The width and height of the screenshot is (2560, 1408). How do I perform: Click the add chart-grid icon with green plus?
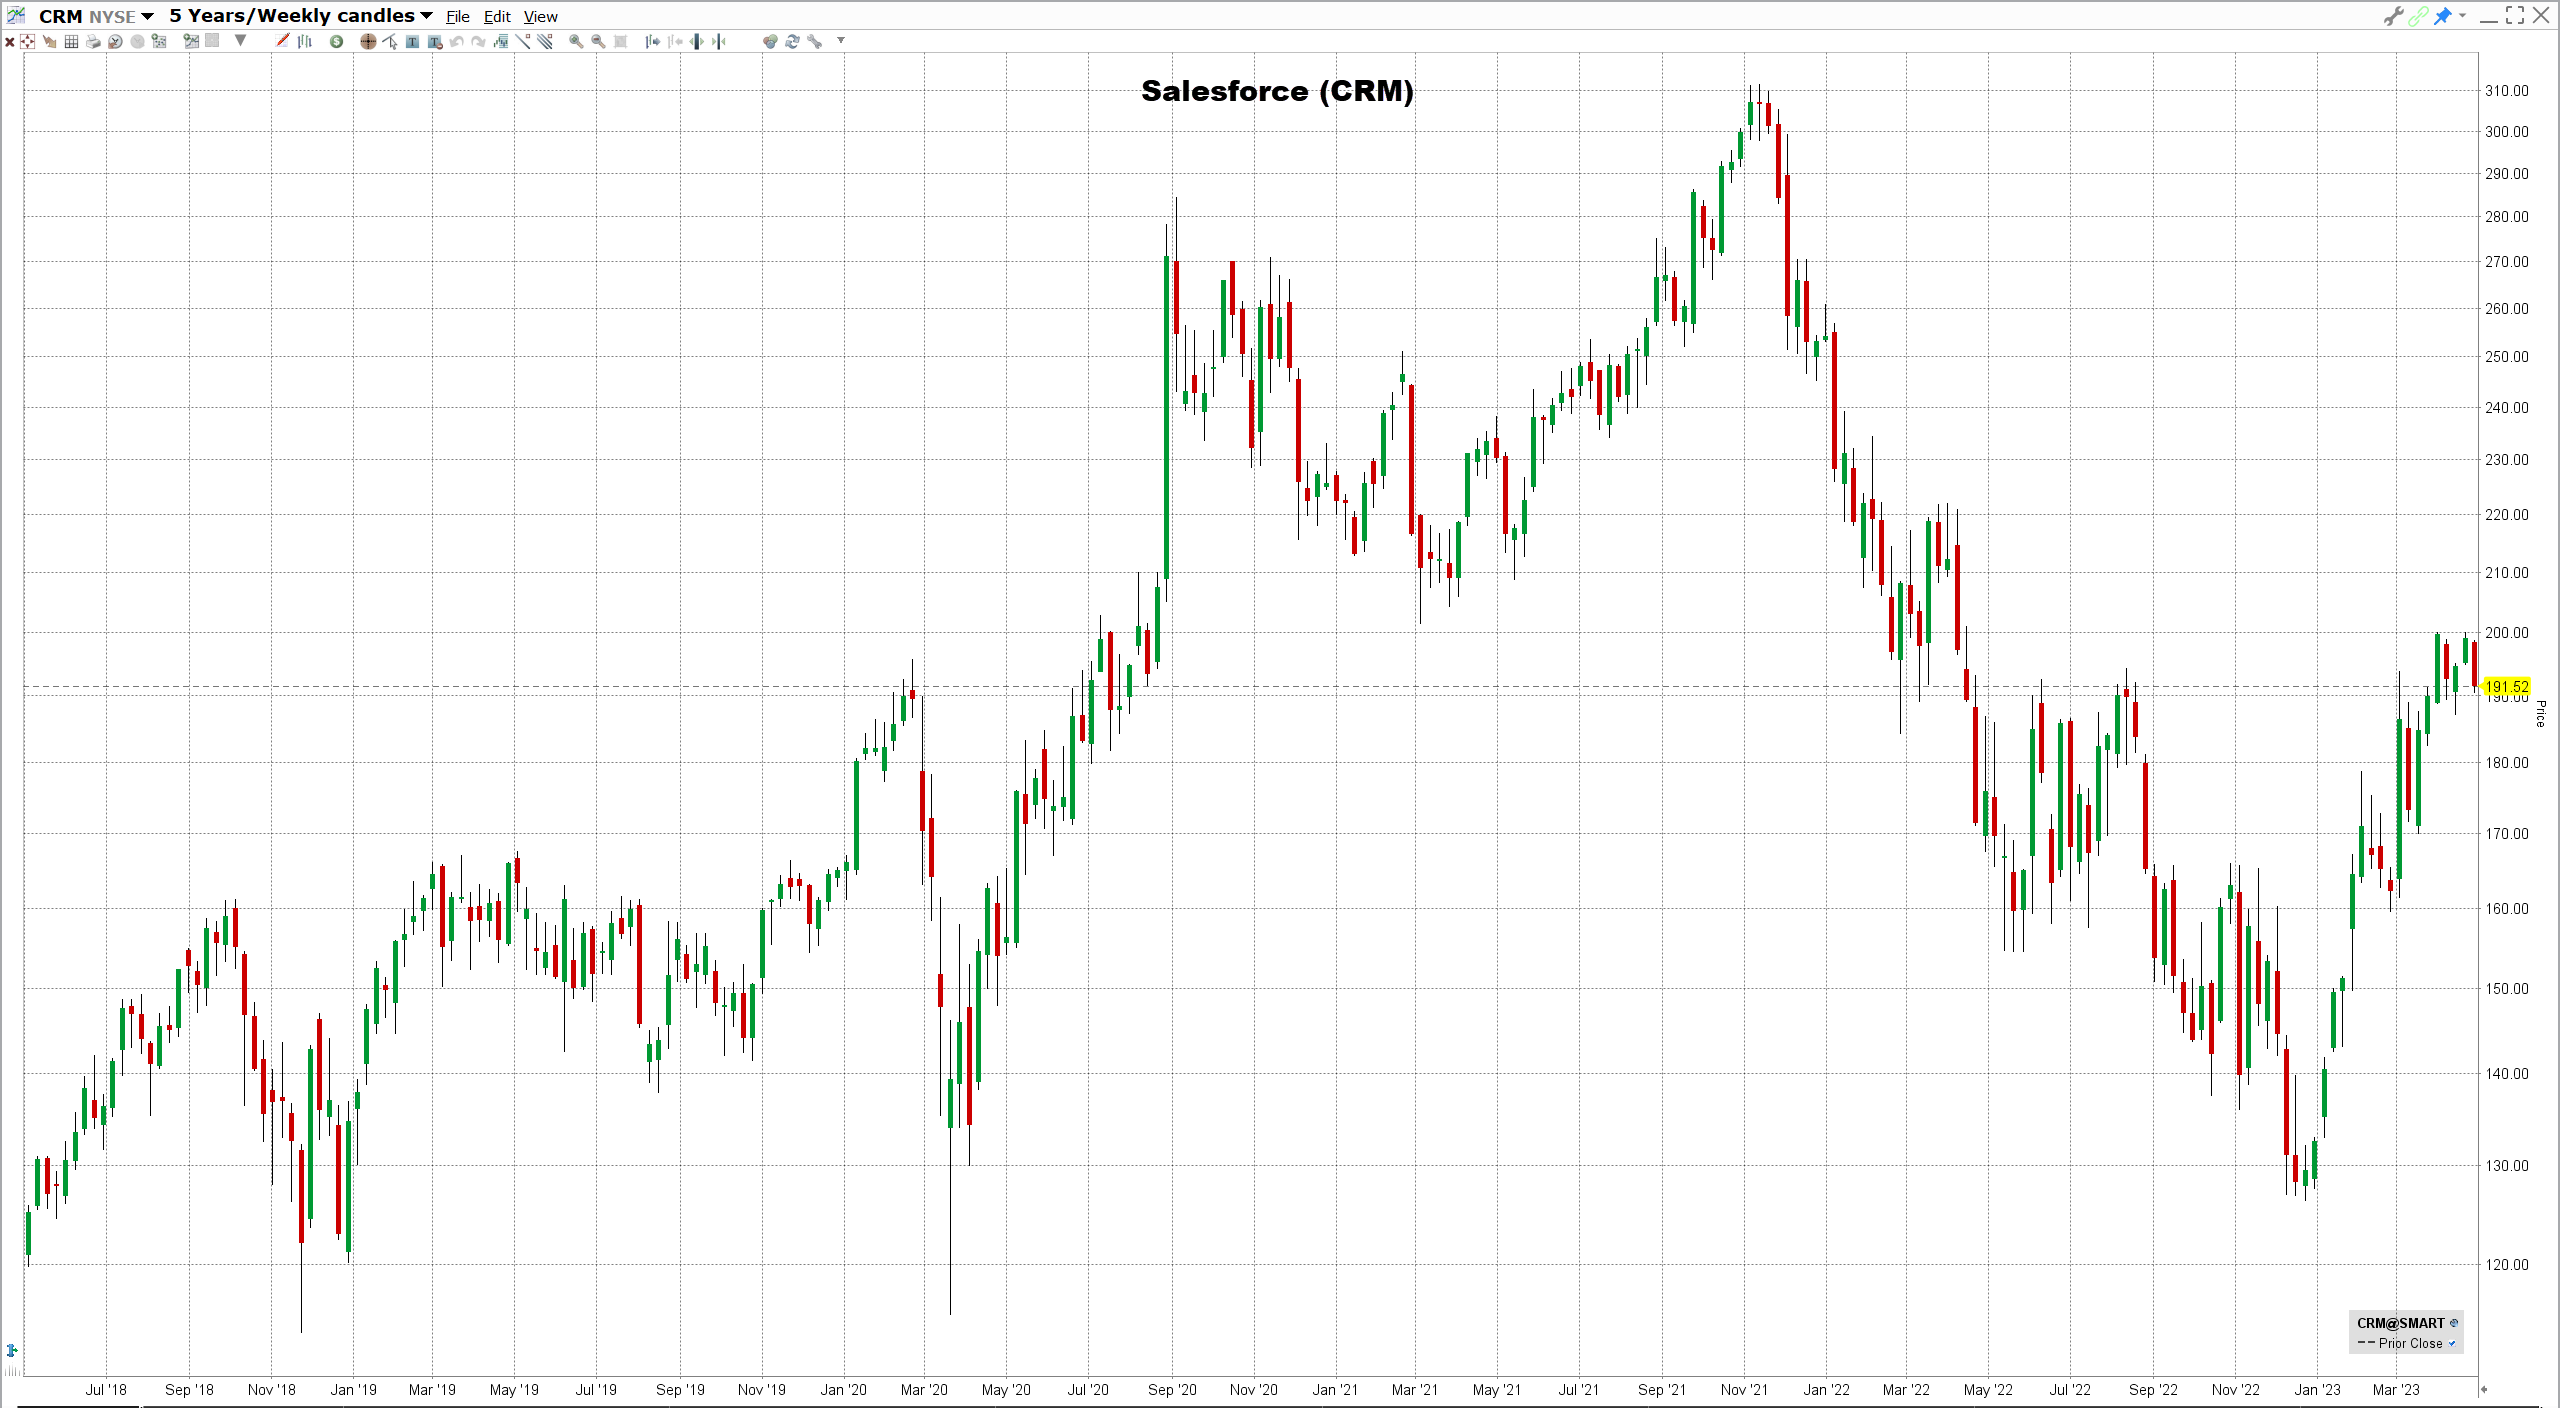coord(159,42)
